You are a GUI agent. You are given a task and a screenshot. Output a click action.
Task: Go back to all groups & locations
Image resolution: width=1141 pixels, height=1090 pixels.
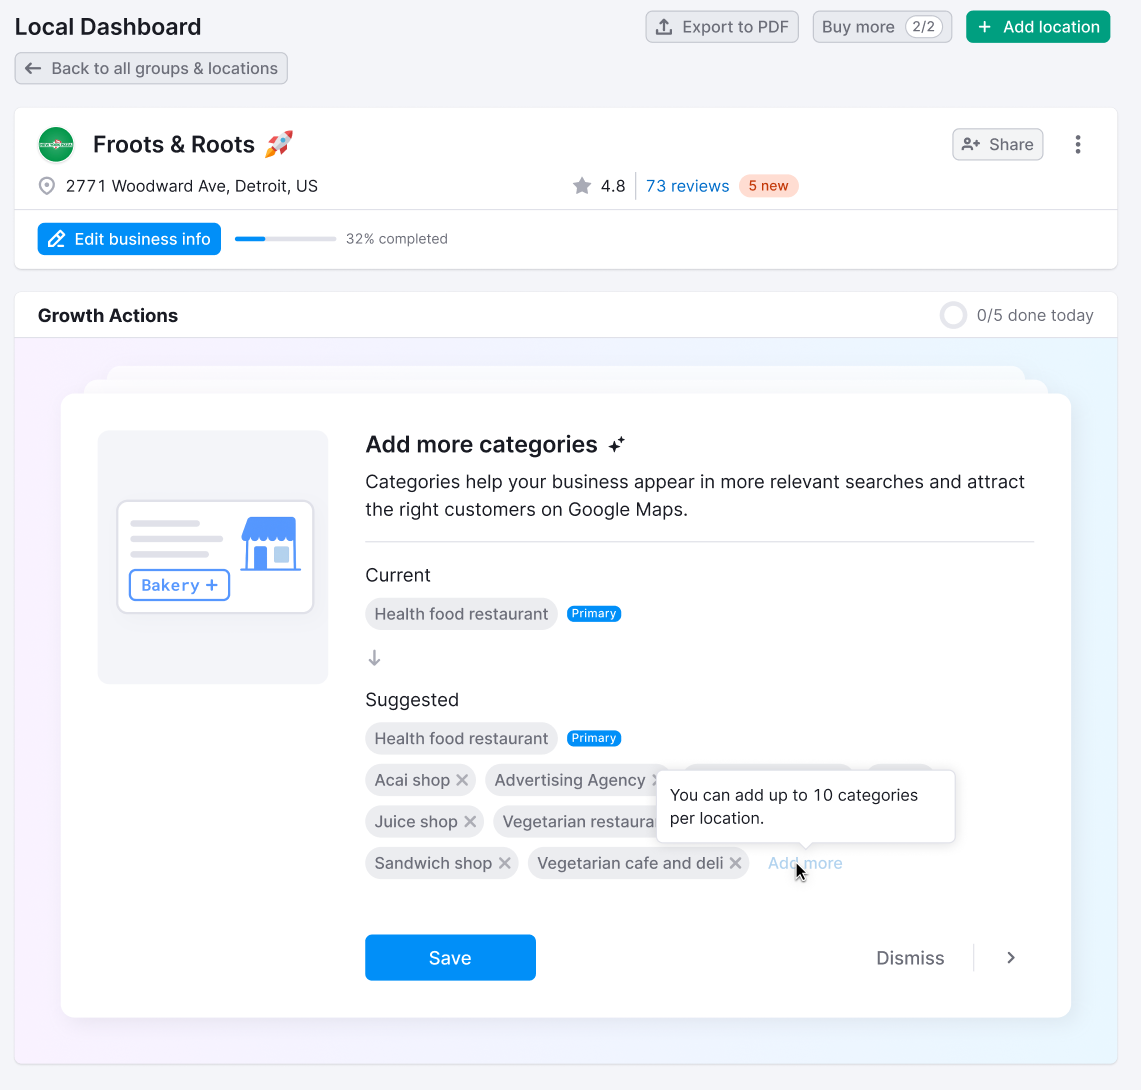point(151,69)
